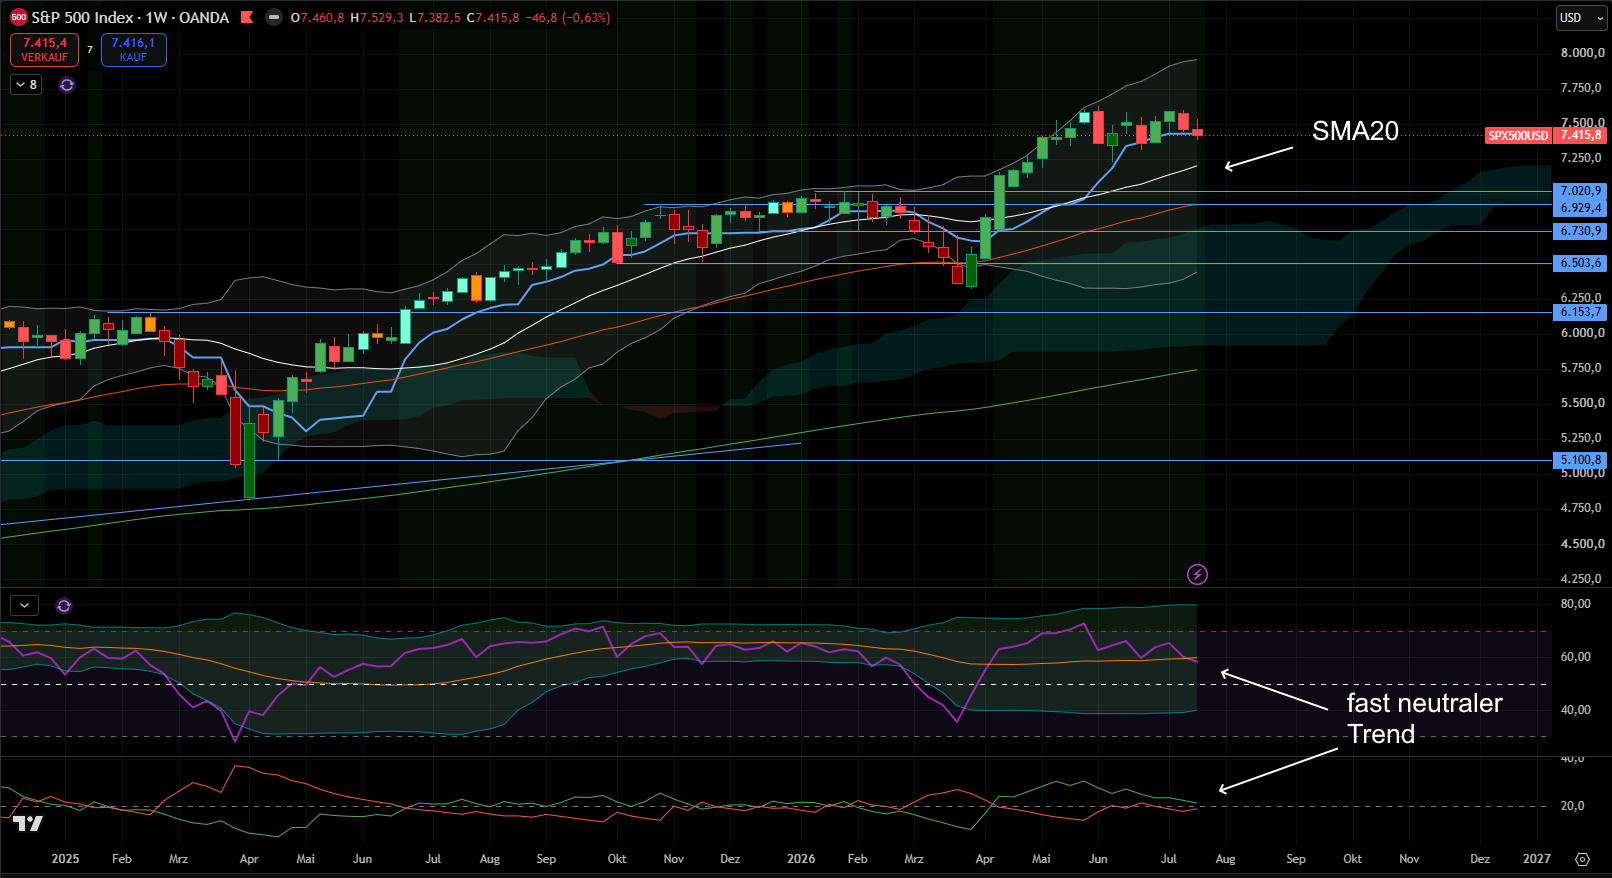Screen dimensions: 1612x878
Task: Select the 5.100,8 price line label
Action: 1581,460
